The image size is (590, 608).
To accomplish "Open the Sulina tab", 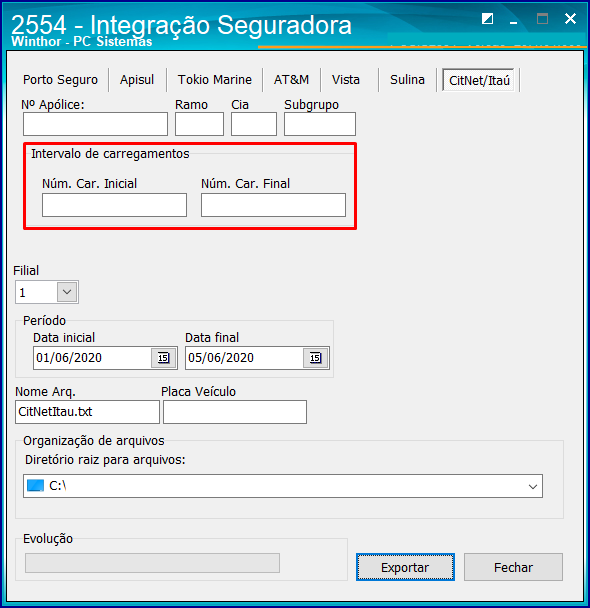I will coord(407,80).
